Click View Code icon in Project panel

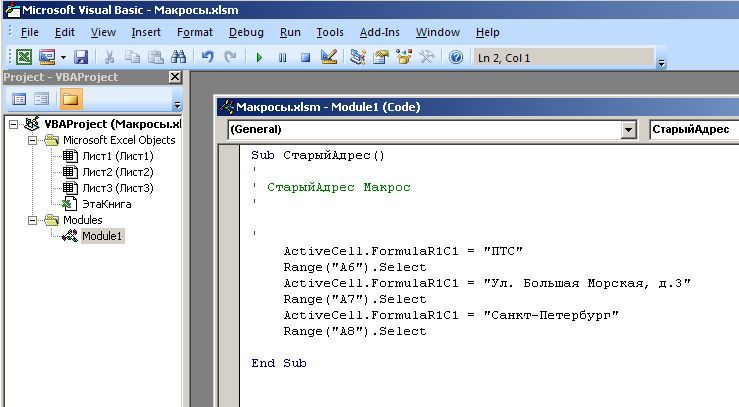tap(19, 99)
